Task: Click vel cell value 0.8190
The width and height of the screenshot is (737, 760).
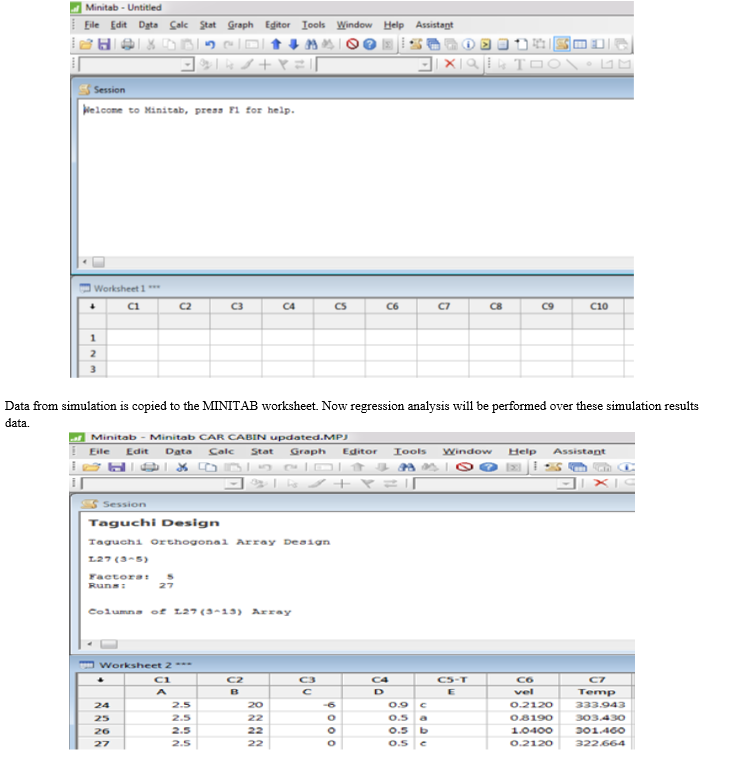Action: pos(523,718)
